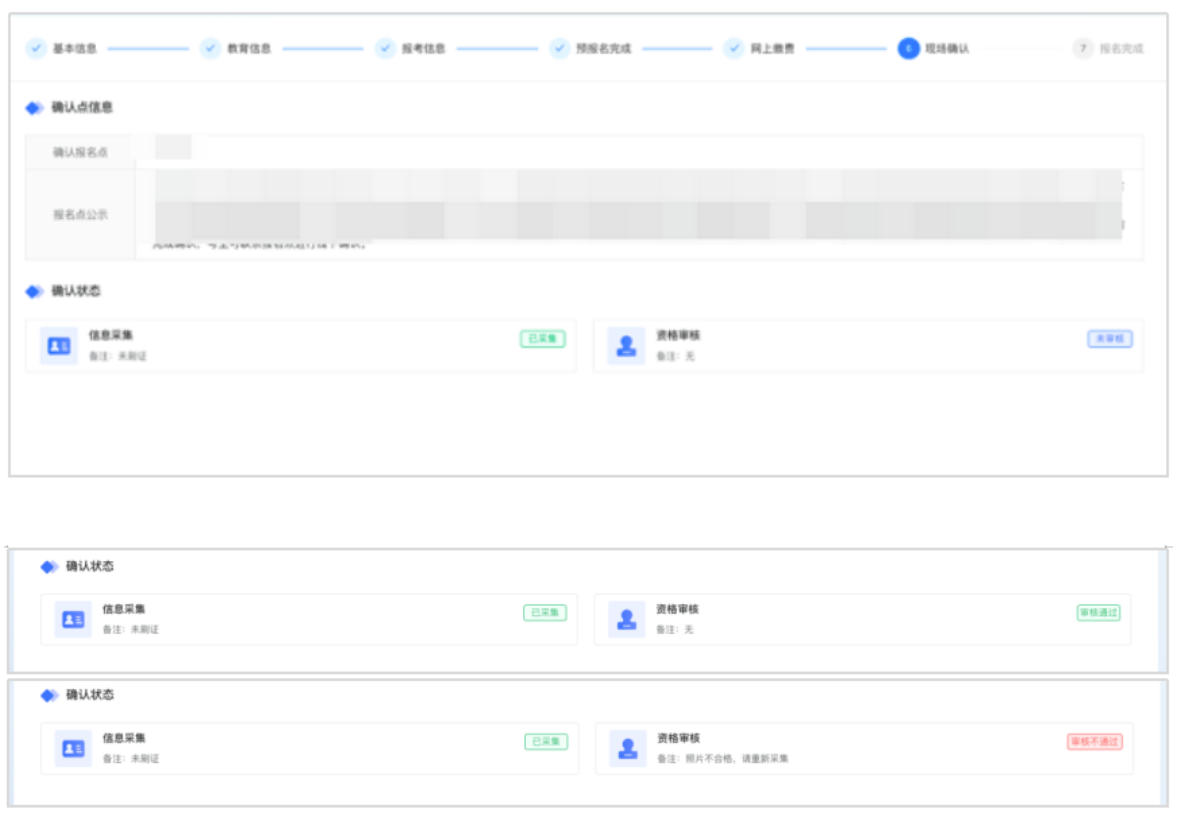Select the blue step 6 circle for 现场确认
The image size is (1183, 822).
tap(908, 48)
